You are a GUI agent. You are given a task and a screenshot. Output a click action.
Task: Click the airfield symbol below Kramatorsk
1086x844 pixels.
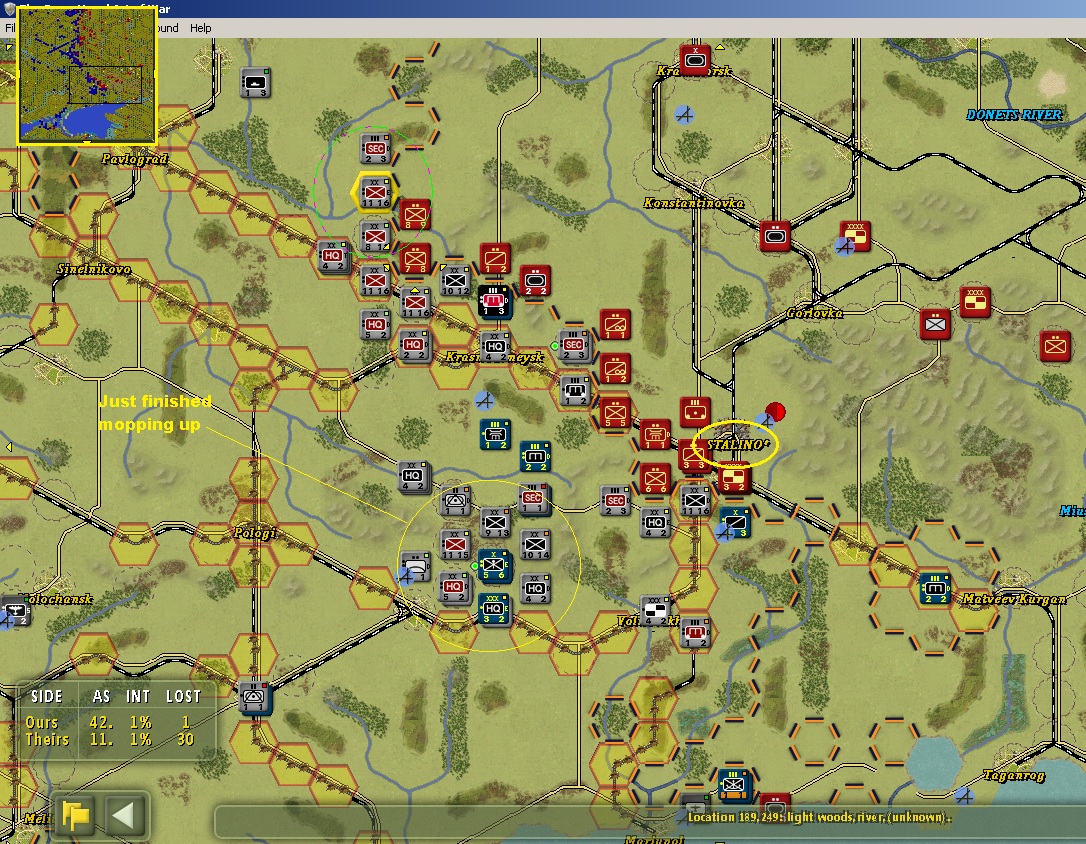coord(684,114)
